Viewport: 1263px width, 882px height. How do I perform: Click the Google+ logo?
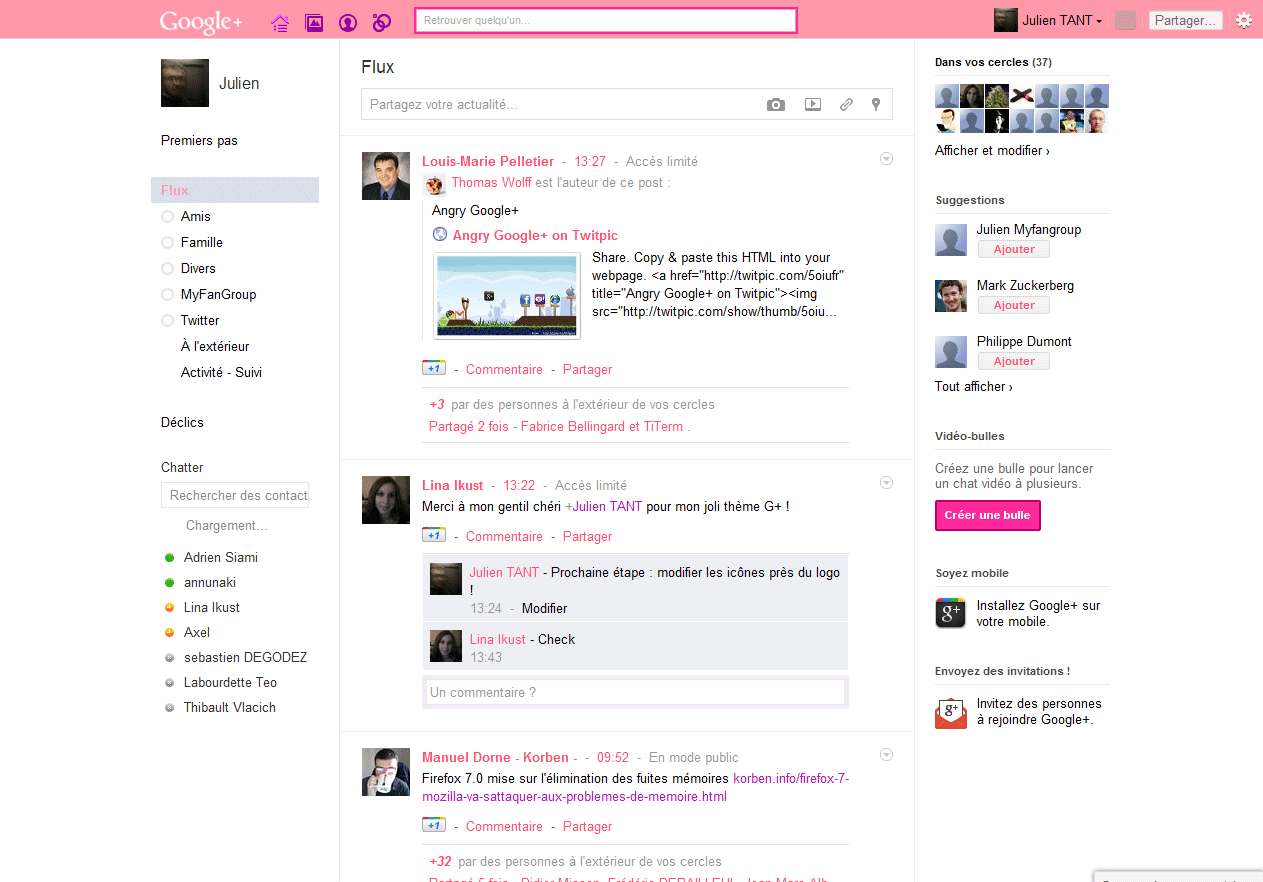tap(201, 21)
